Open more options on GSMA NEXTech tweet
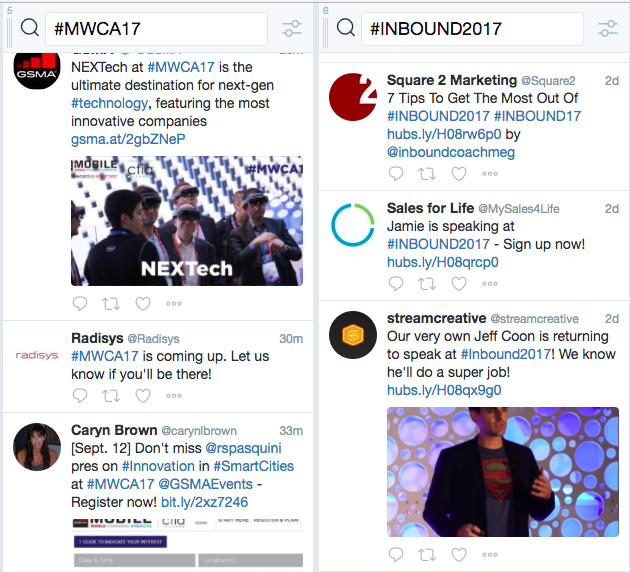The height and width of the screenshot is (572, 630). pos(174,304)
